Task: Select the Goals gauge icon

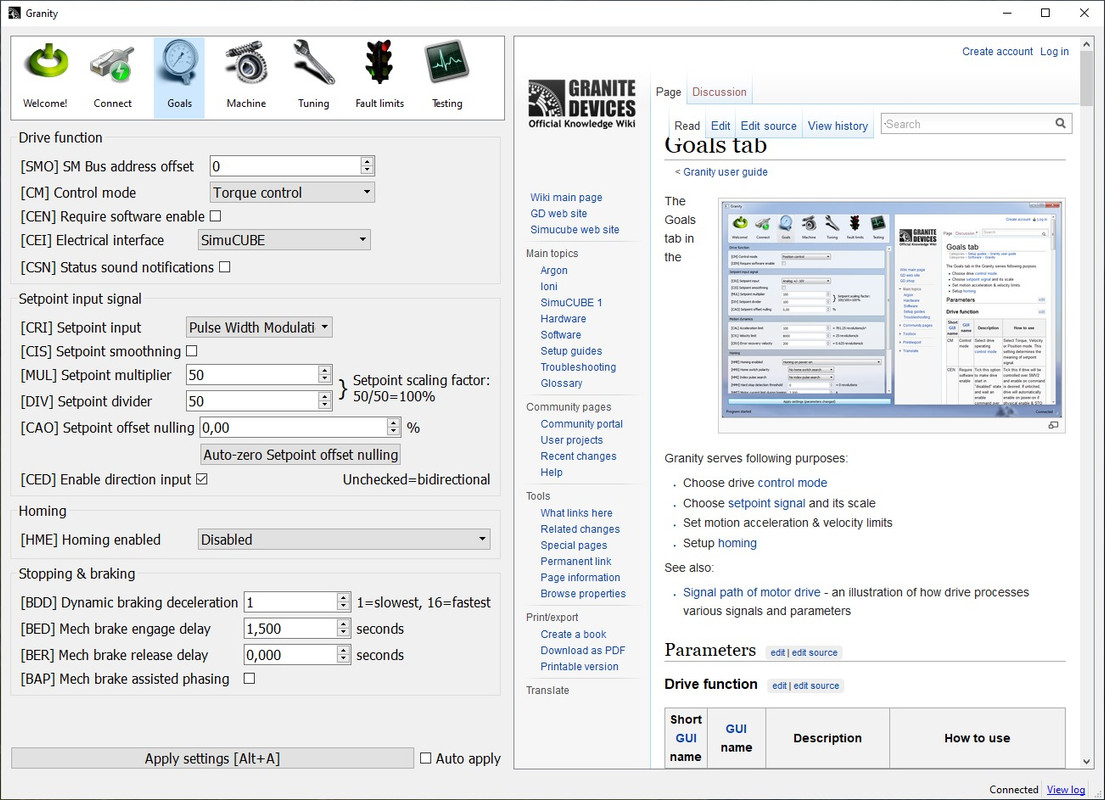Action: tap(179, 76)
